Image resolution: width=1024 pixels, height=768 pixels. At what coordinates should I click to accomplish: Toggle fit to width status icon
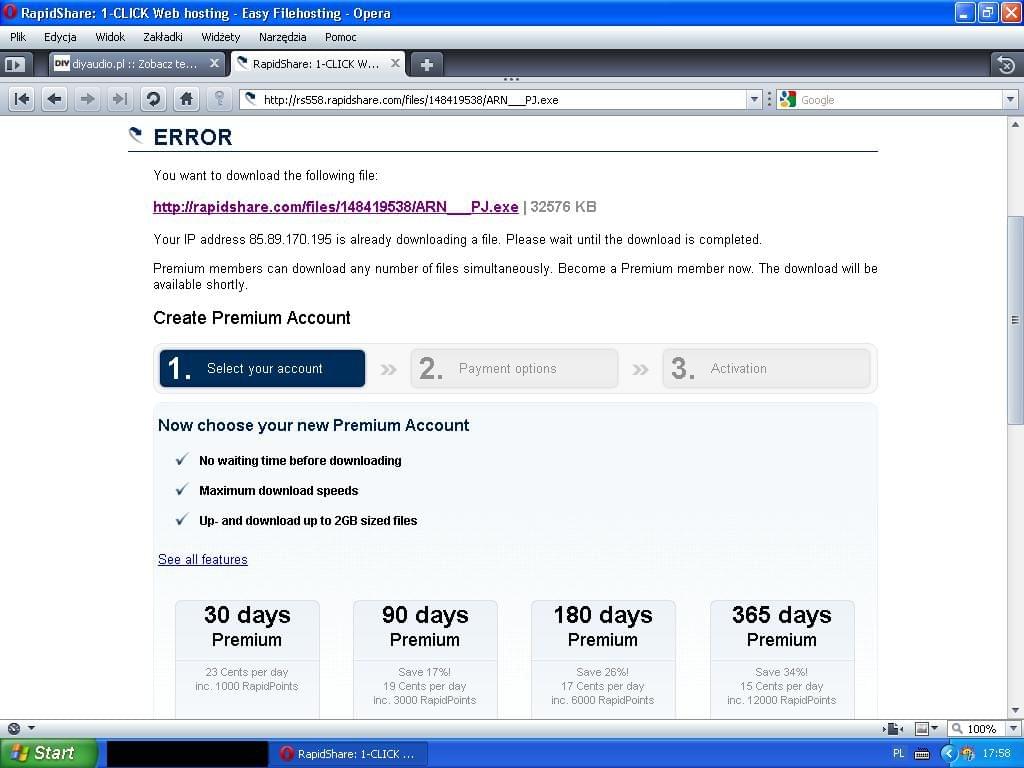(x=893, y=729)
